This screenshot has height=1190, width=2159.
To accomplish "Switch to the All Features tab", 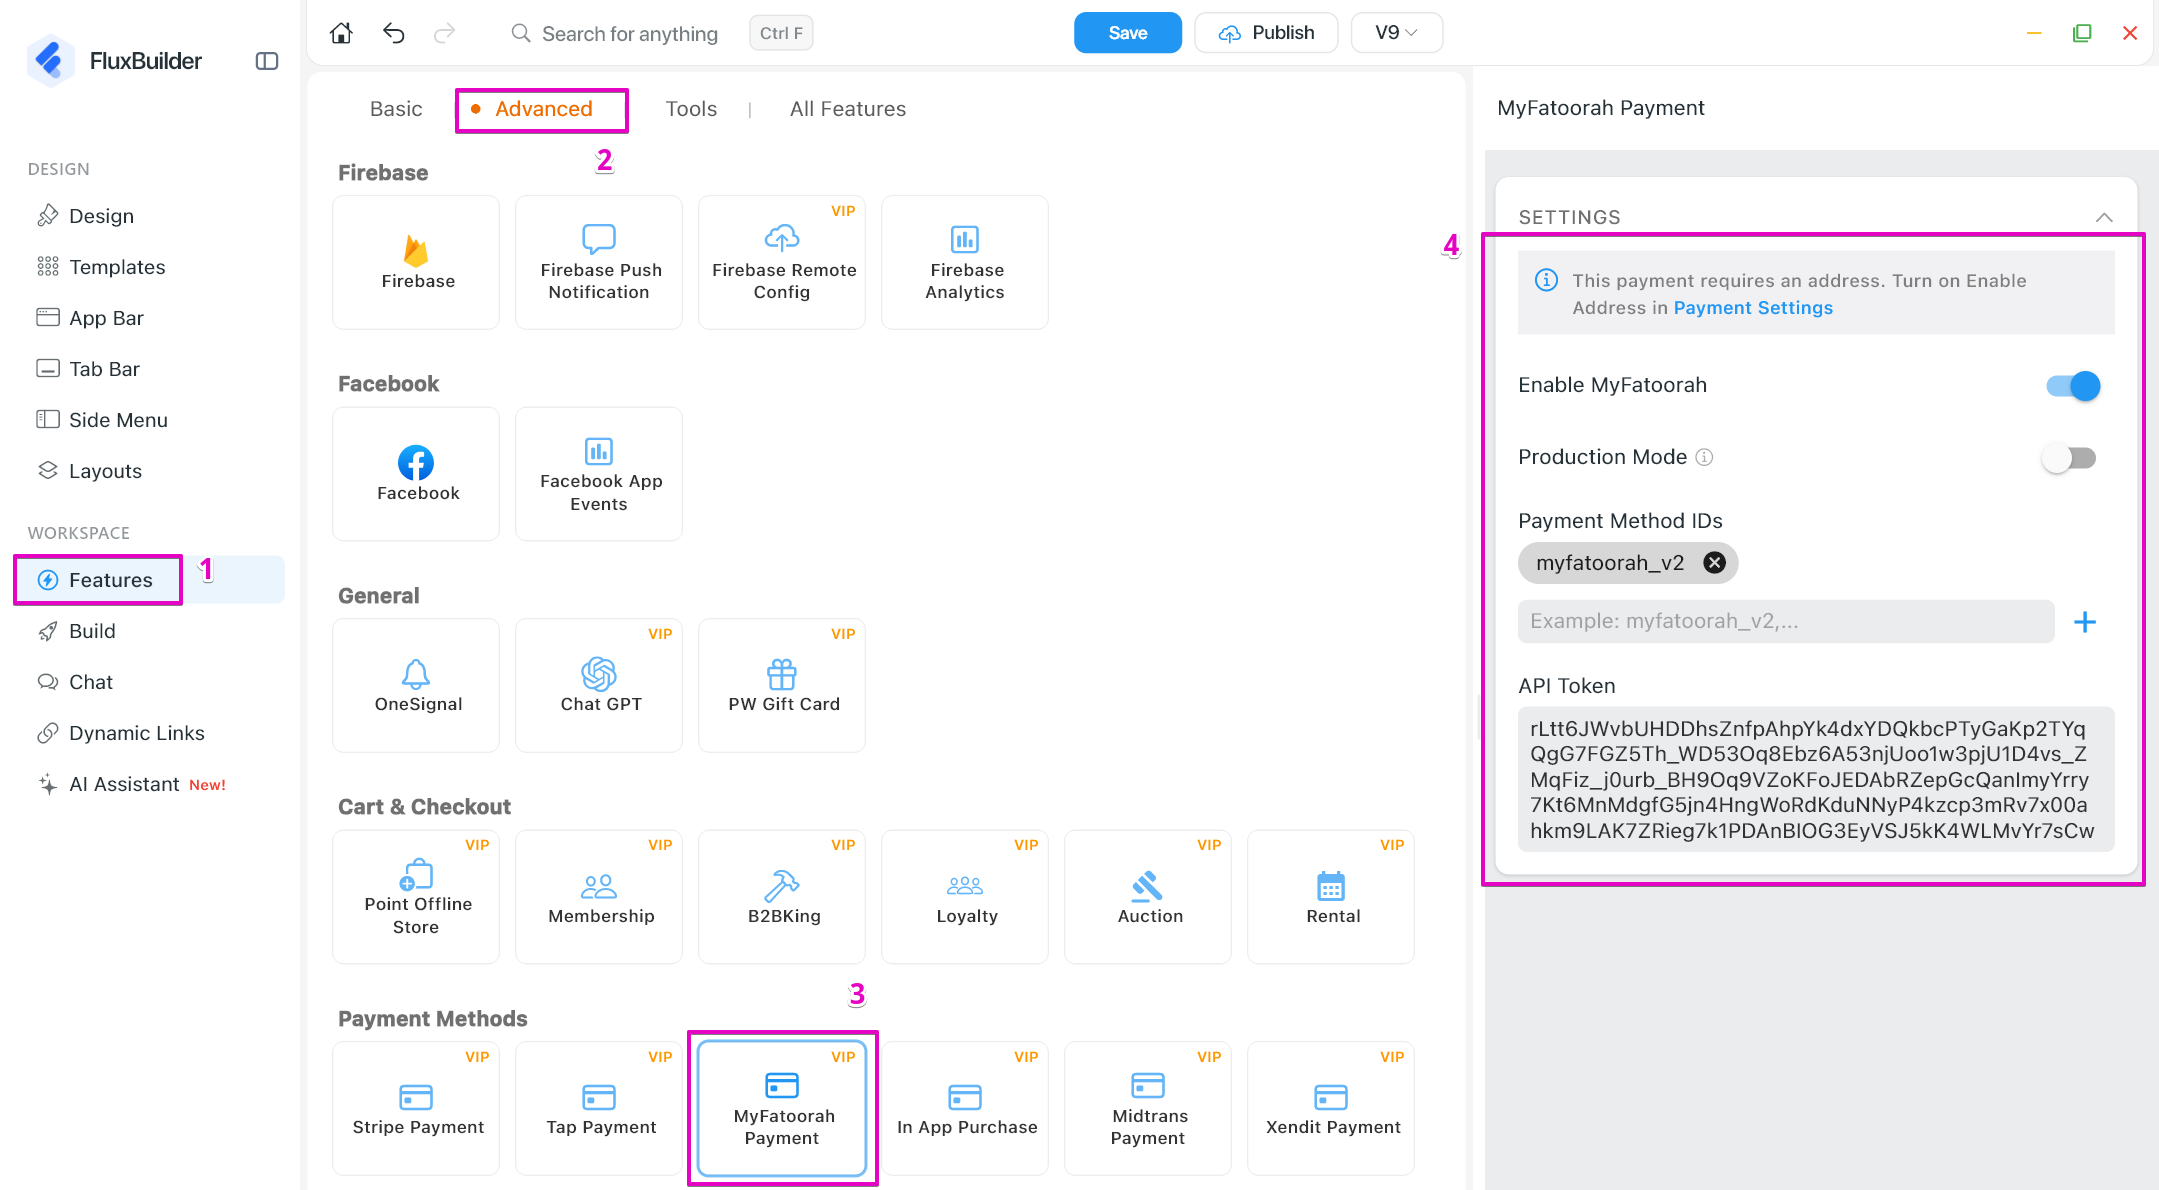I will click(x=848, y=109).
